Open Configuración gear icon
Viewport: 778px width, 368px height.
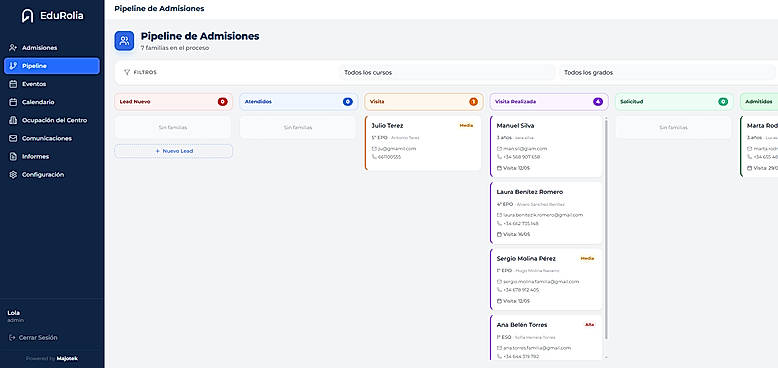13,175
